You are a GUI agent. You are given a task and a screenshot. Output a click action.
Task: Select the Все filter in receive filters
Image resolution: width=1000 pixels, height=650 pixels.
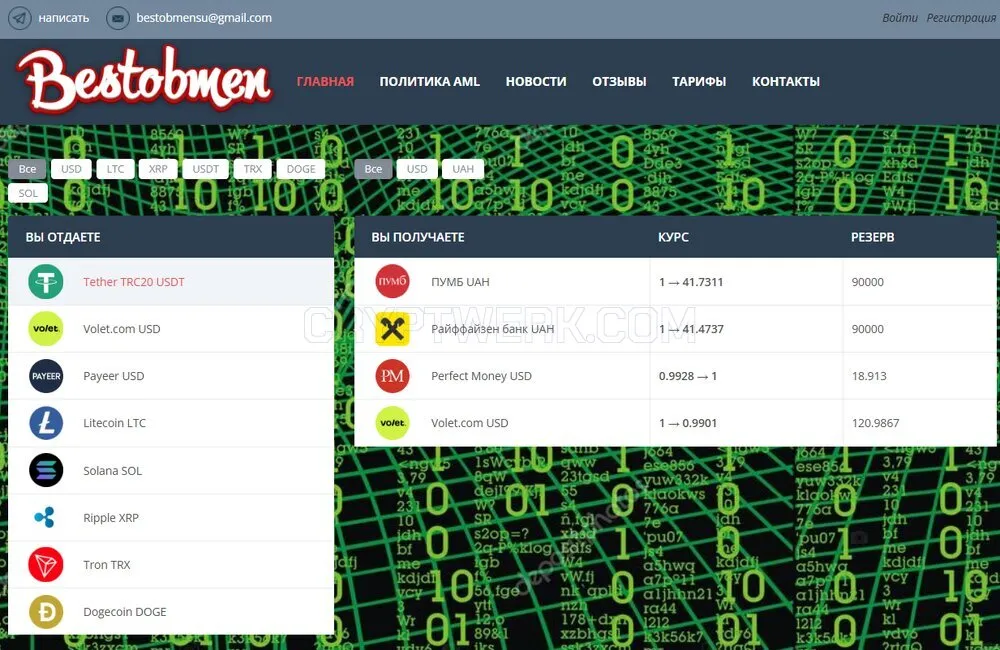373,169
